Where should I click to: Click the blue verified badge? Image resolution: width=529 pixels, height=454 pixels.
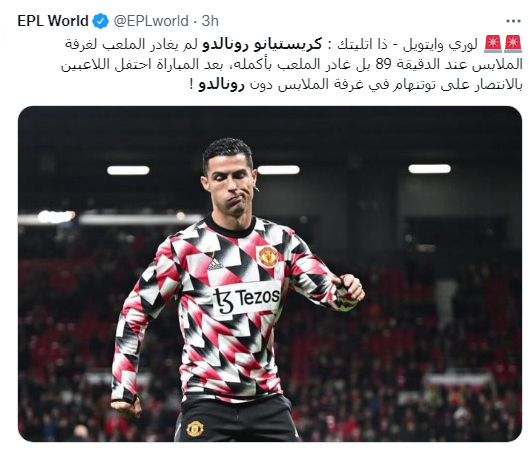[x=100, y=21]
